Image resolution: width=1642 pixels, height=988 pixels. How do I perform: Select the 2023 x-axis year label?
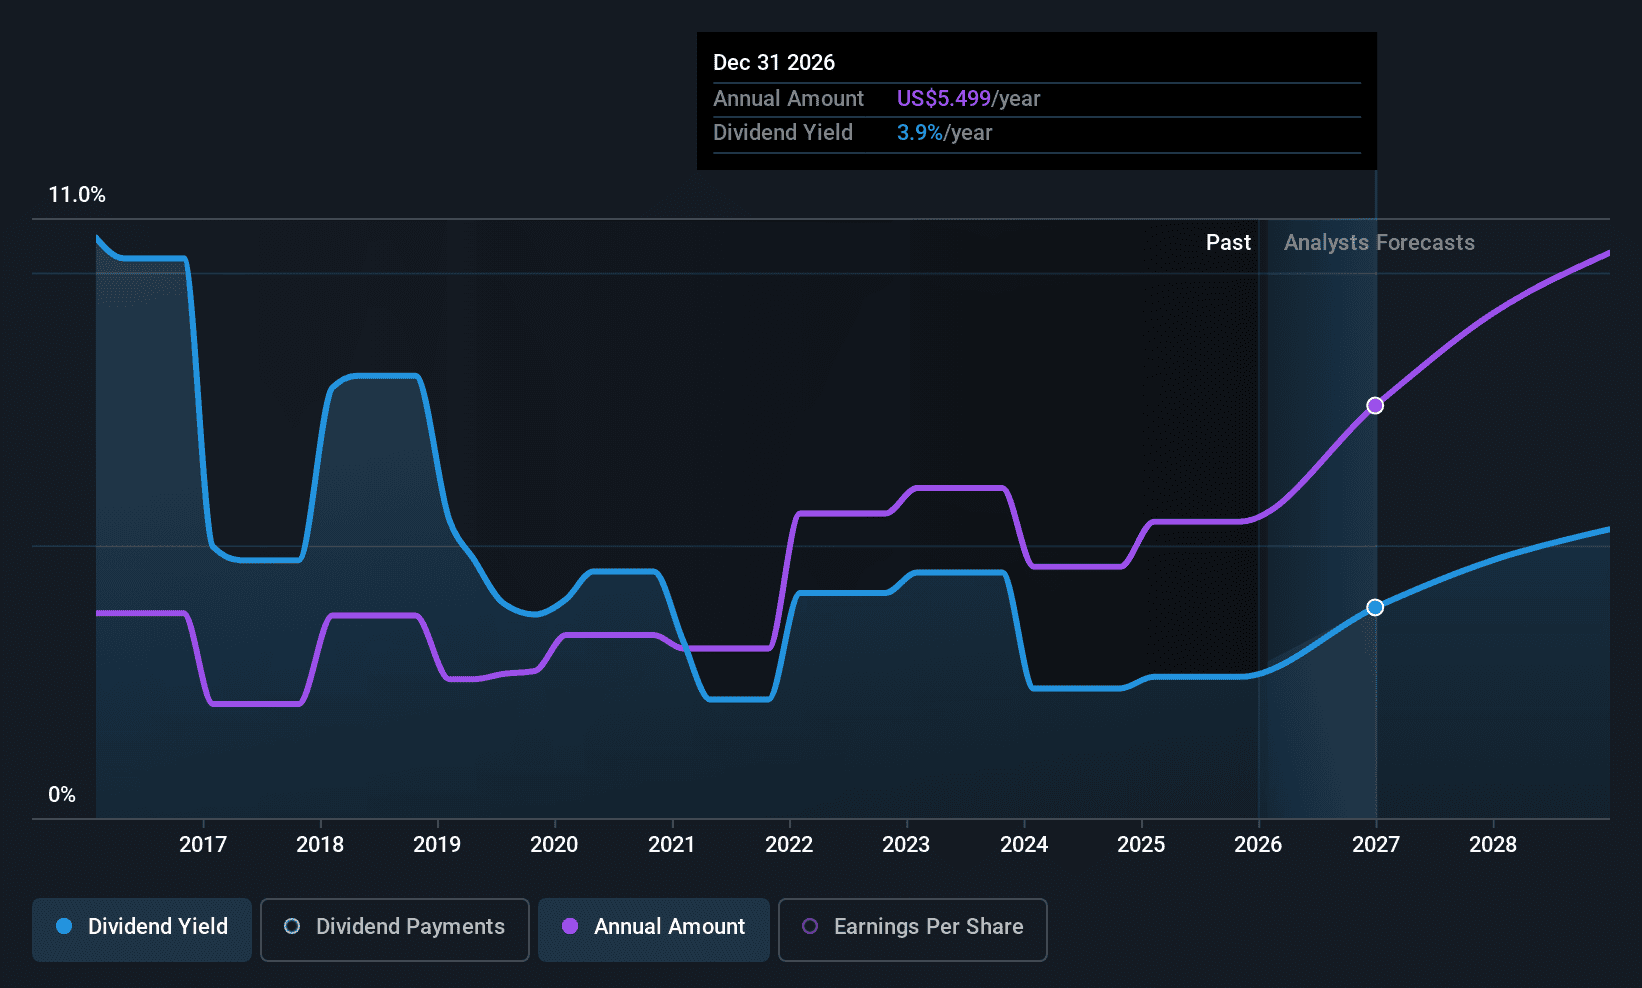[906, 845]
